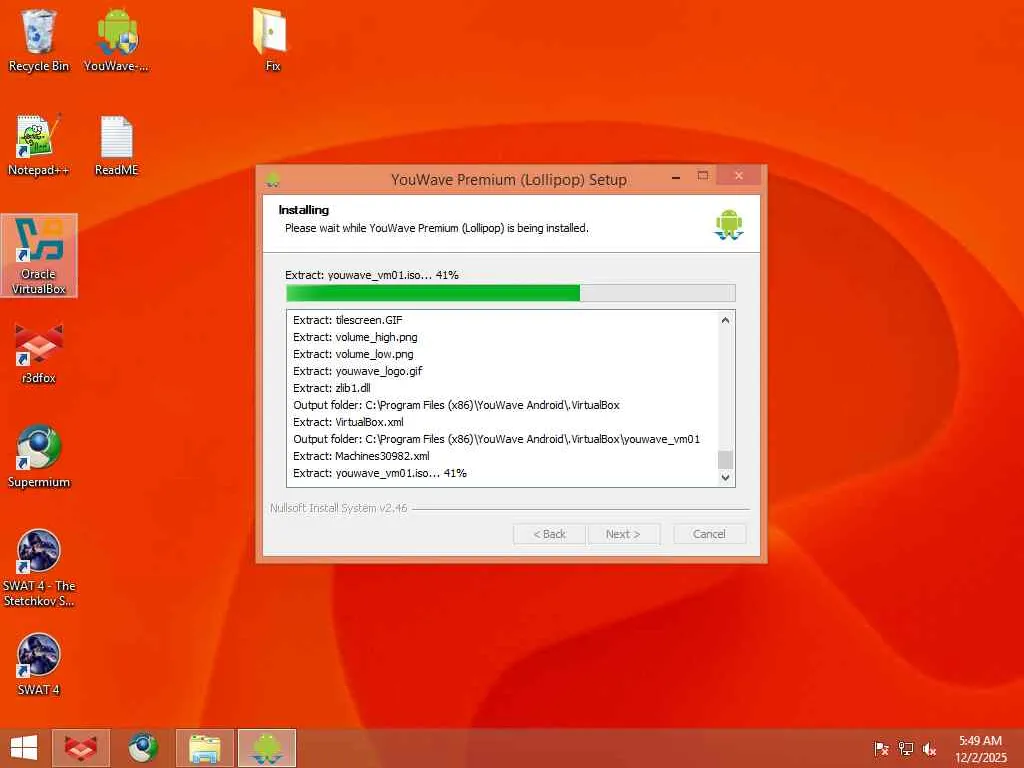Open the network status tray icon

click(x=905, y=748)
